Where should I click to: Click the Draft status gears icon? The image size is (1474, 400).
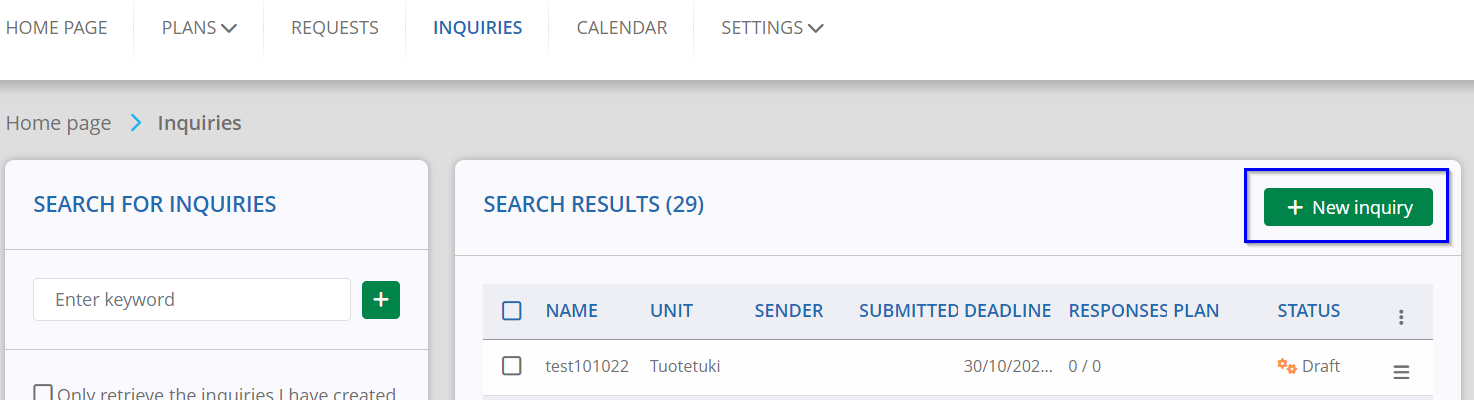pos(1287,366)
